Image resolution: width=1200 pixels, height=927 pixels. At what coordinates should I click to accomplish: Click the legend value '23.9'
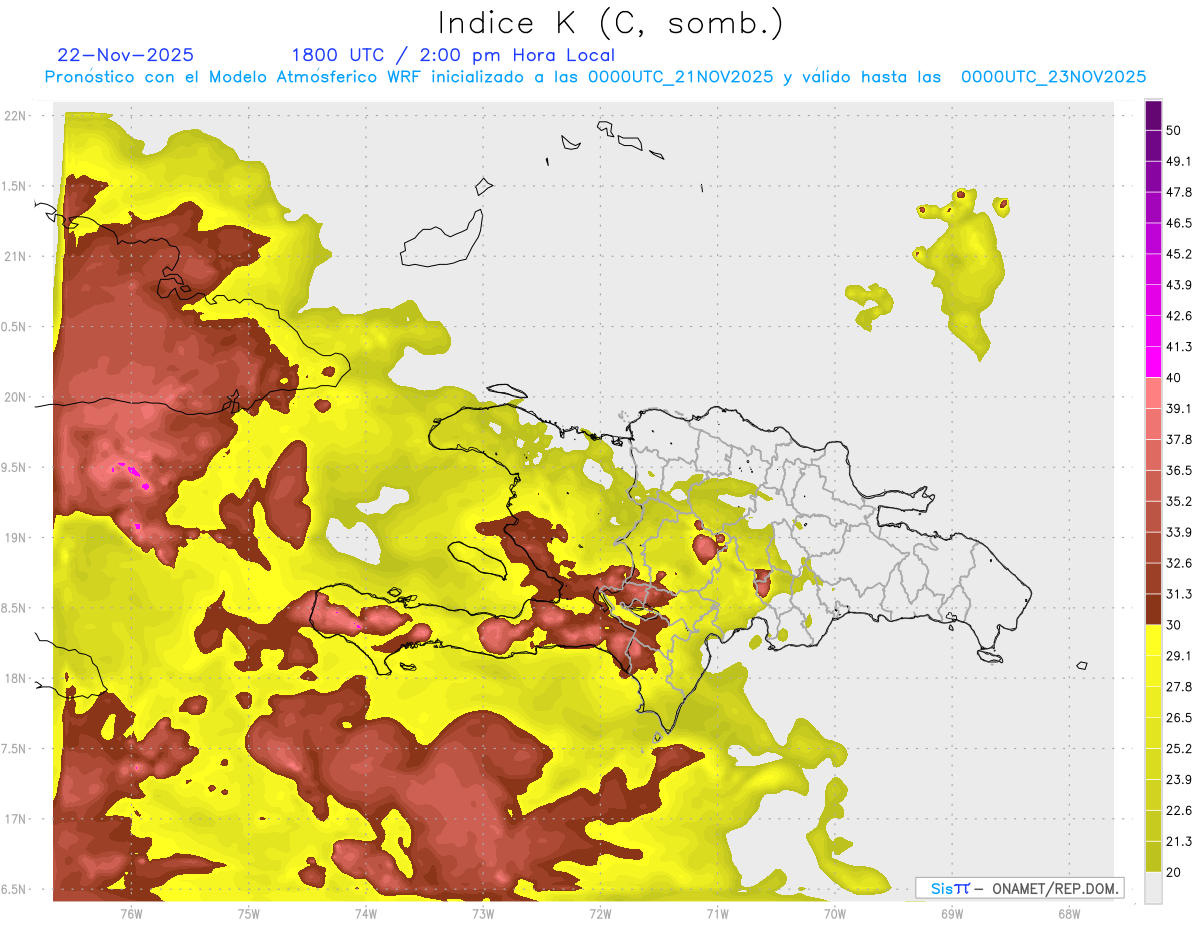click(1179, 780)
